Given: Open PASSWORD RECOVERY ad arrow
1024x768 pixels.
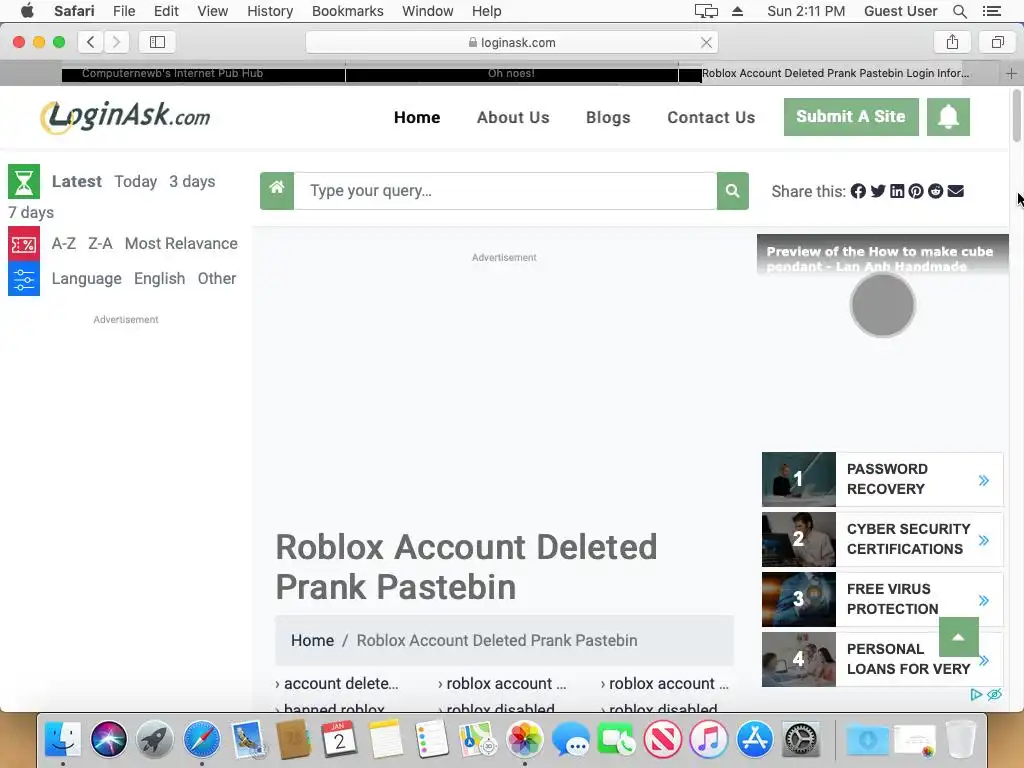Looking at the screenshot, I should (984, 481).
